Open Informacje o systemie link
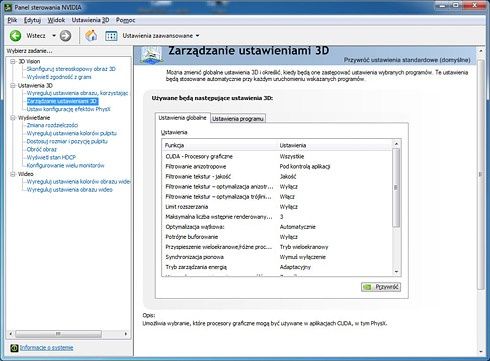 point(46,348)
